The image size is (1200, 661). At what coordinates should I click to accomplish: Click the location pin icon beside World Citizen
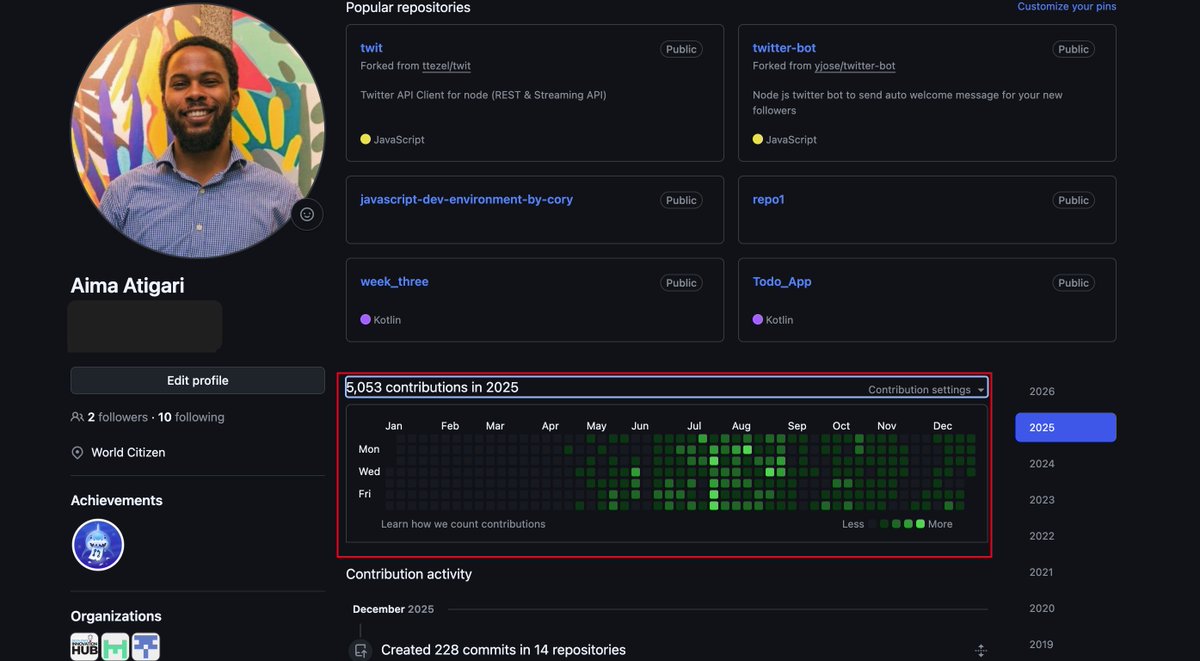point(77,453)
